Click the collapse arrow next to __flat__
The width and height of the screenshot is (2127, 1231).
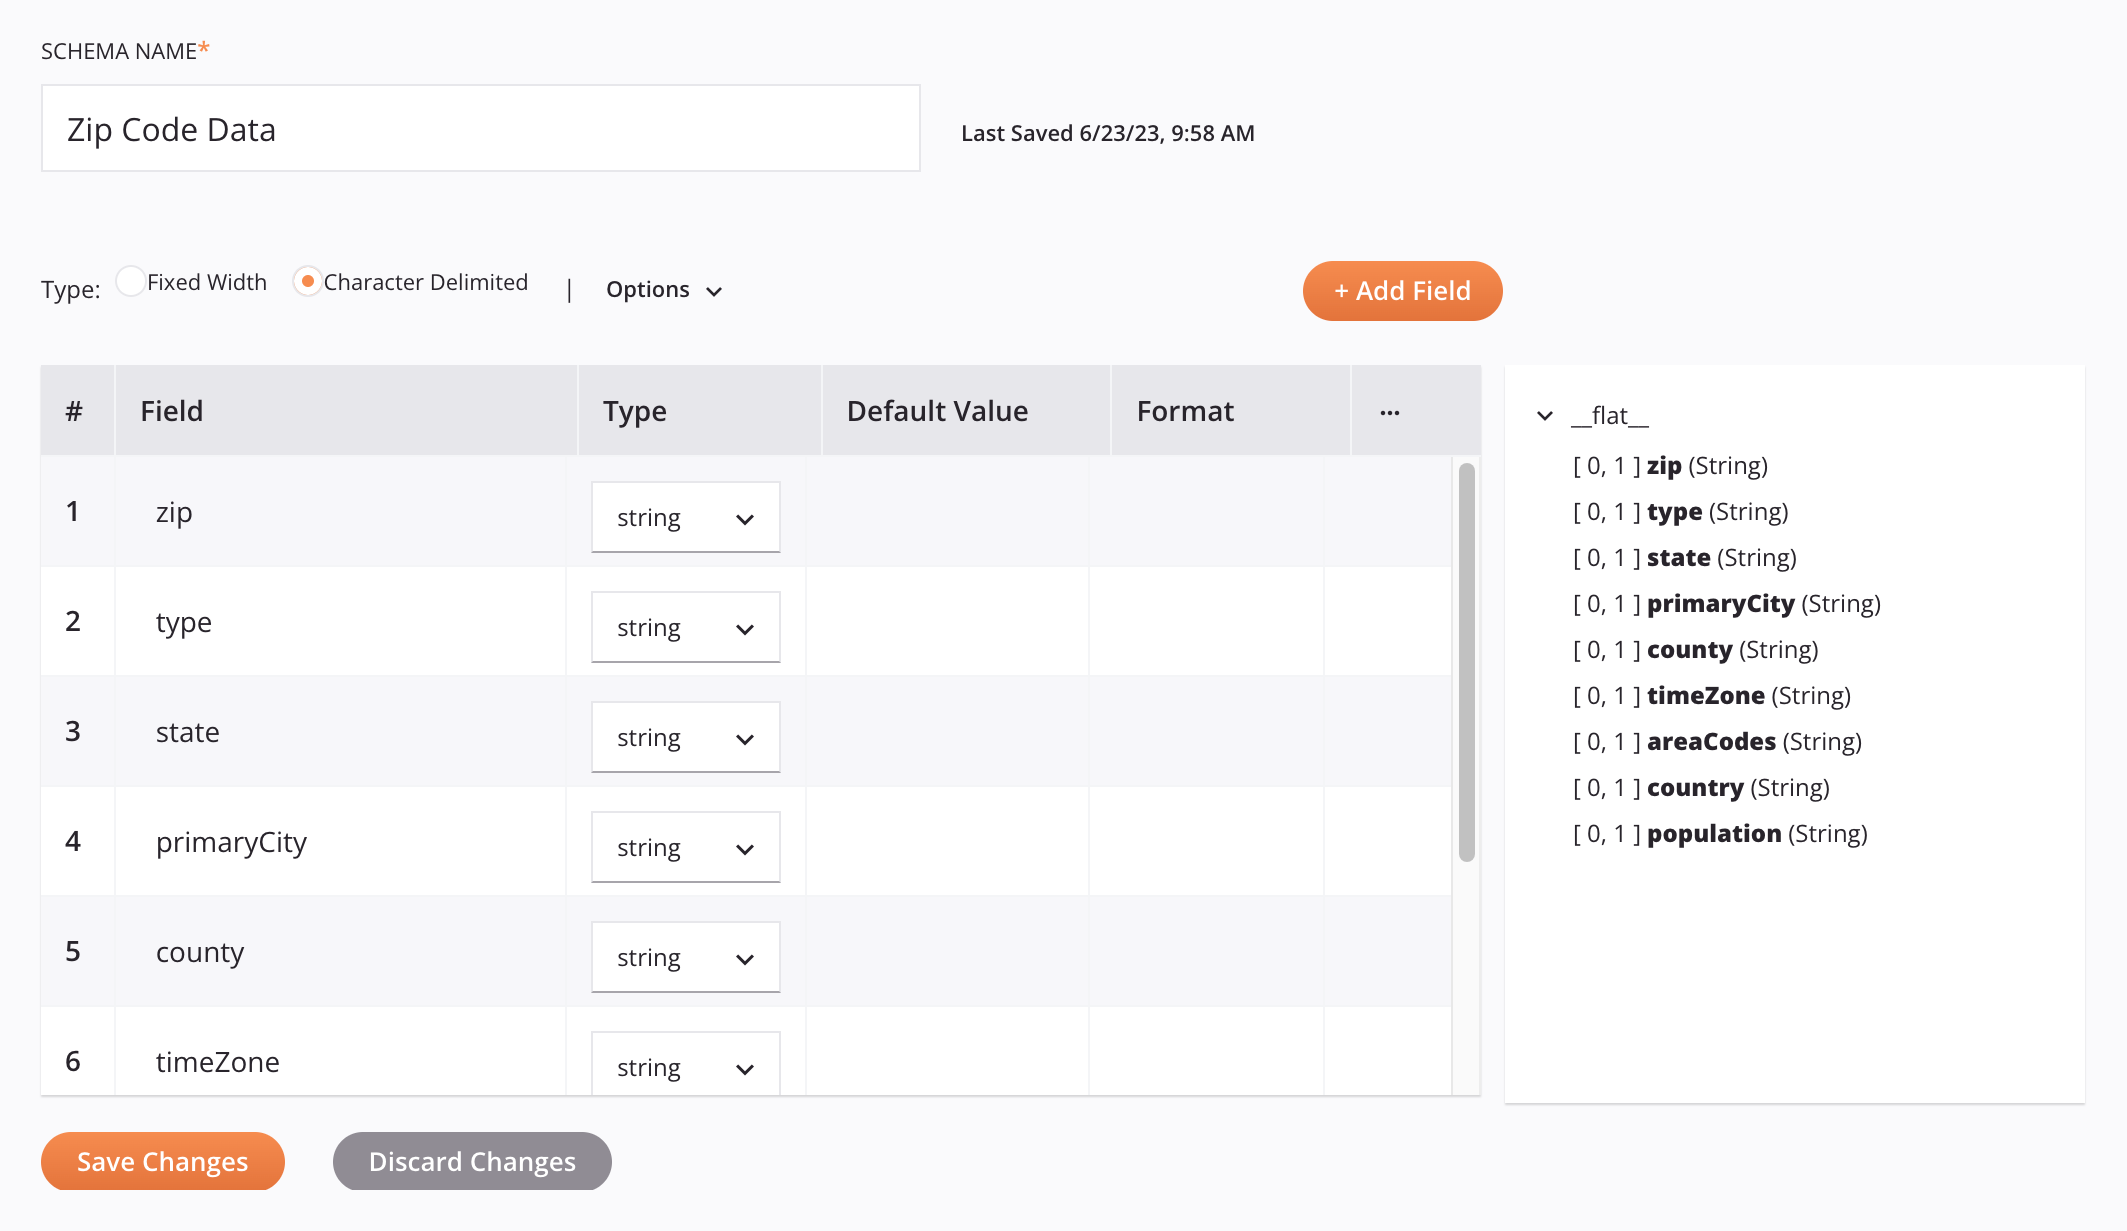pyautogui.click(x=1543, y=415)
